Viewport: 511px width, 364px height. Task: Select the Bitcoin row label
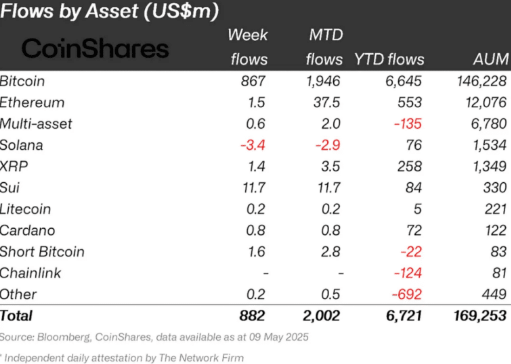[22, 81]
